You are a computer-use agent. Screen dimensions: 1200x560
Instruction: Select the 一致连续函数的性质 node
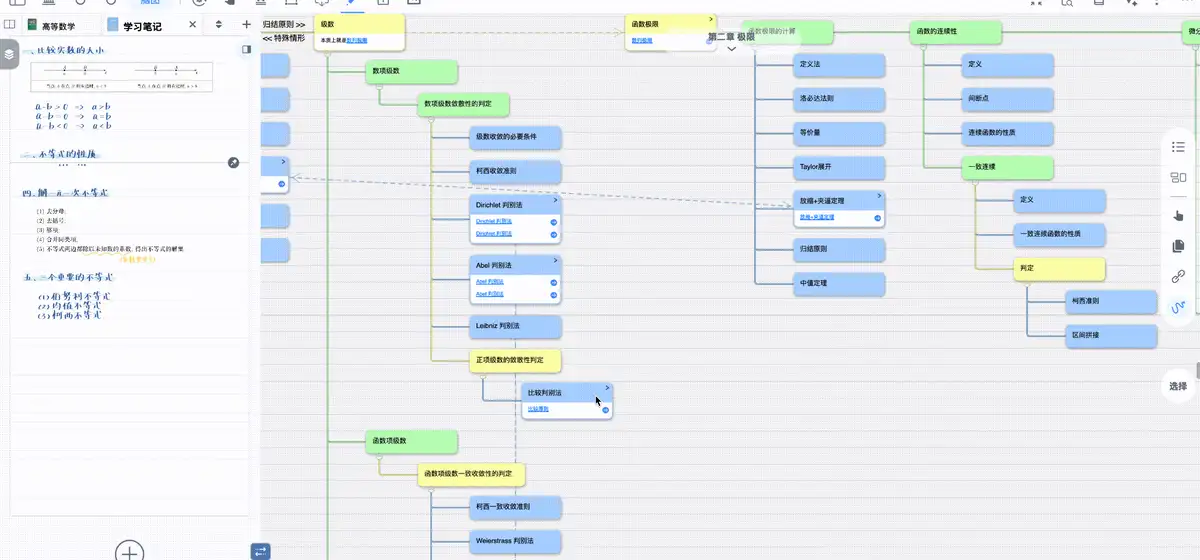pyautogui.click(x=1059, y=234)
